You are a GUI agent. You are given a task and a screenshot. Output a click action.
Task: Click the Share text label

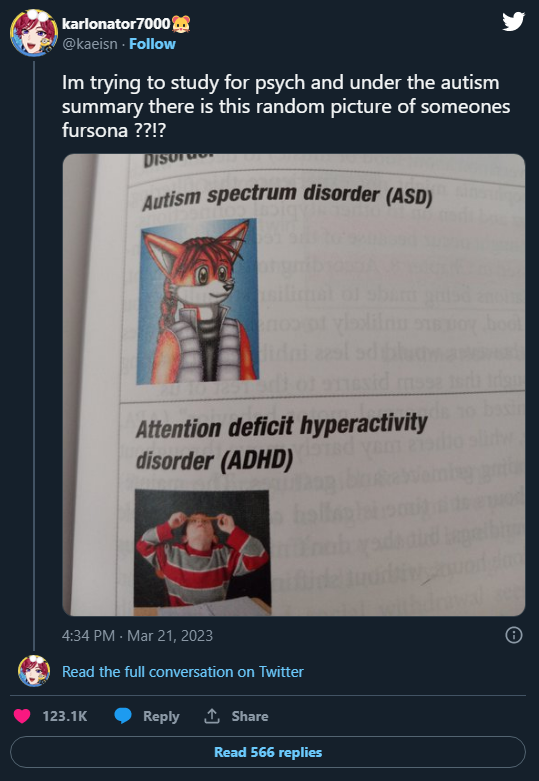(250, 716)
